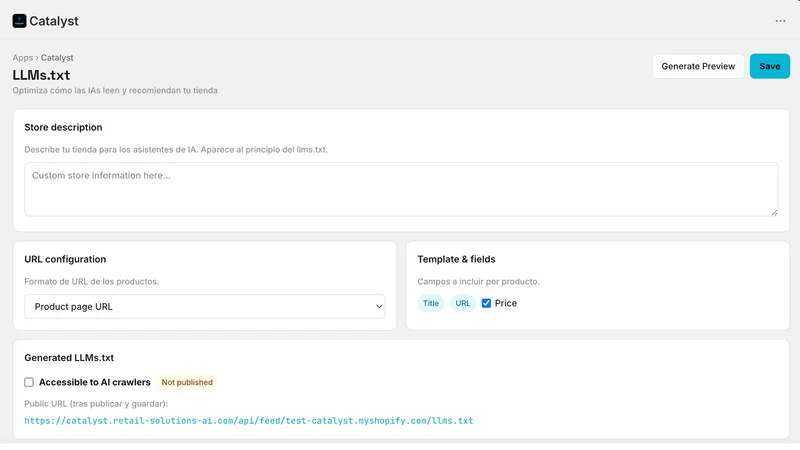Screen dimensions: 800x450
Task: Click 'Campos a incluir por producto.' text
Action: click(478, 281)
